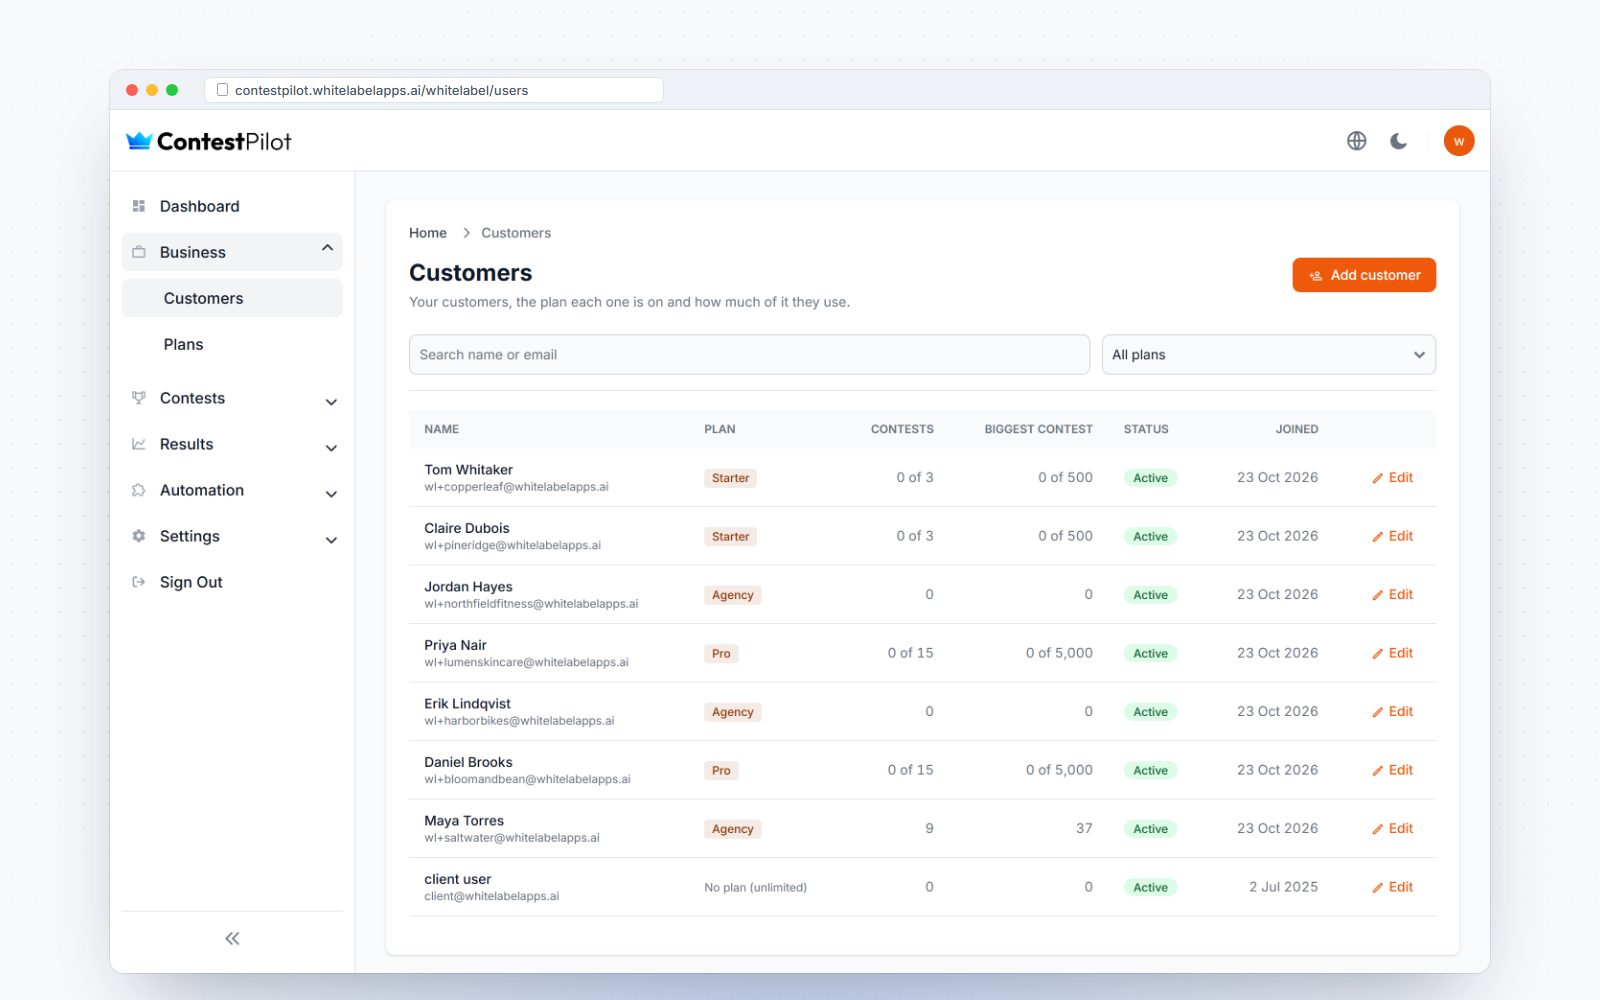
Task: Click the Automation sidebar icon
Action: tap(139, 490)
